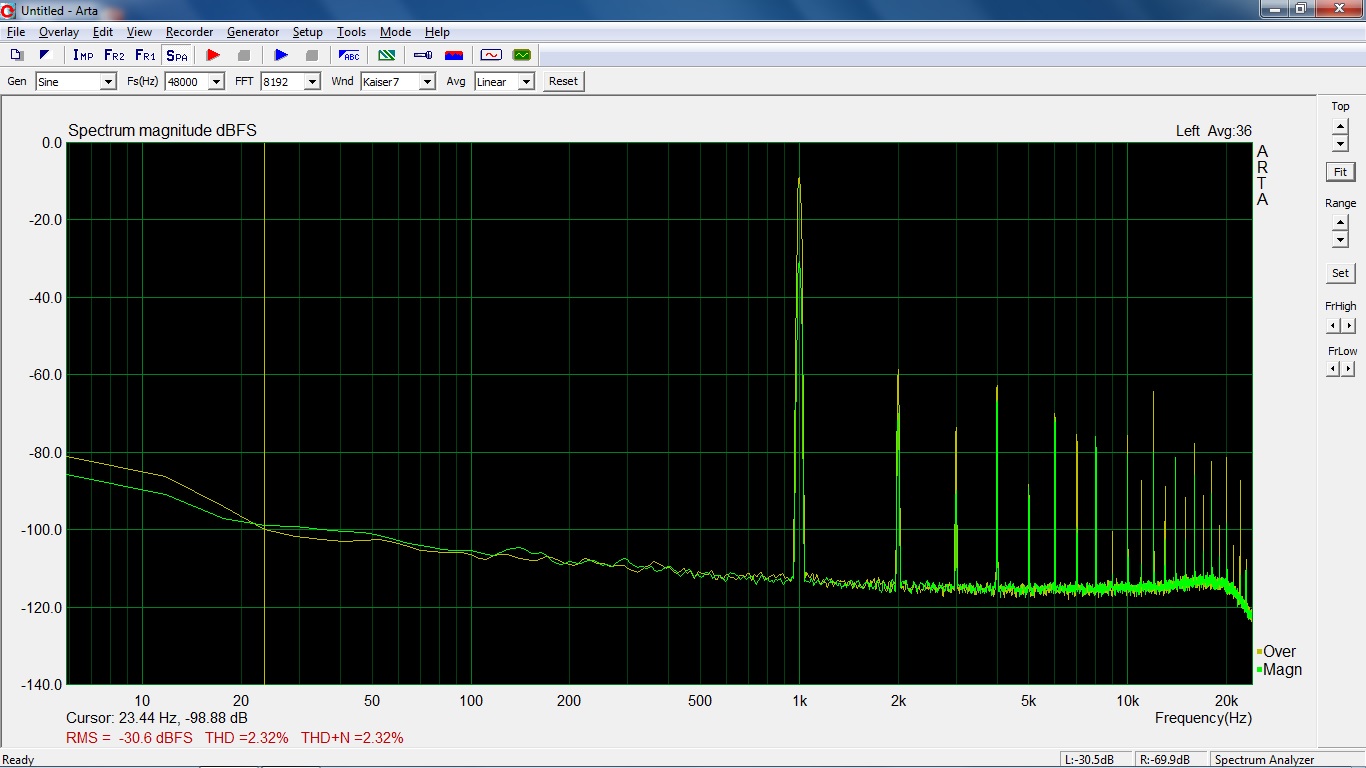Select the FR1 single-channel frequency response mode
The width and height of the screenshot is (1366, 768).
145,55
